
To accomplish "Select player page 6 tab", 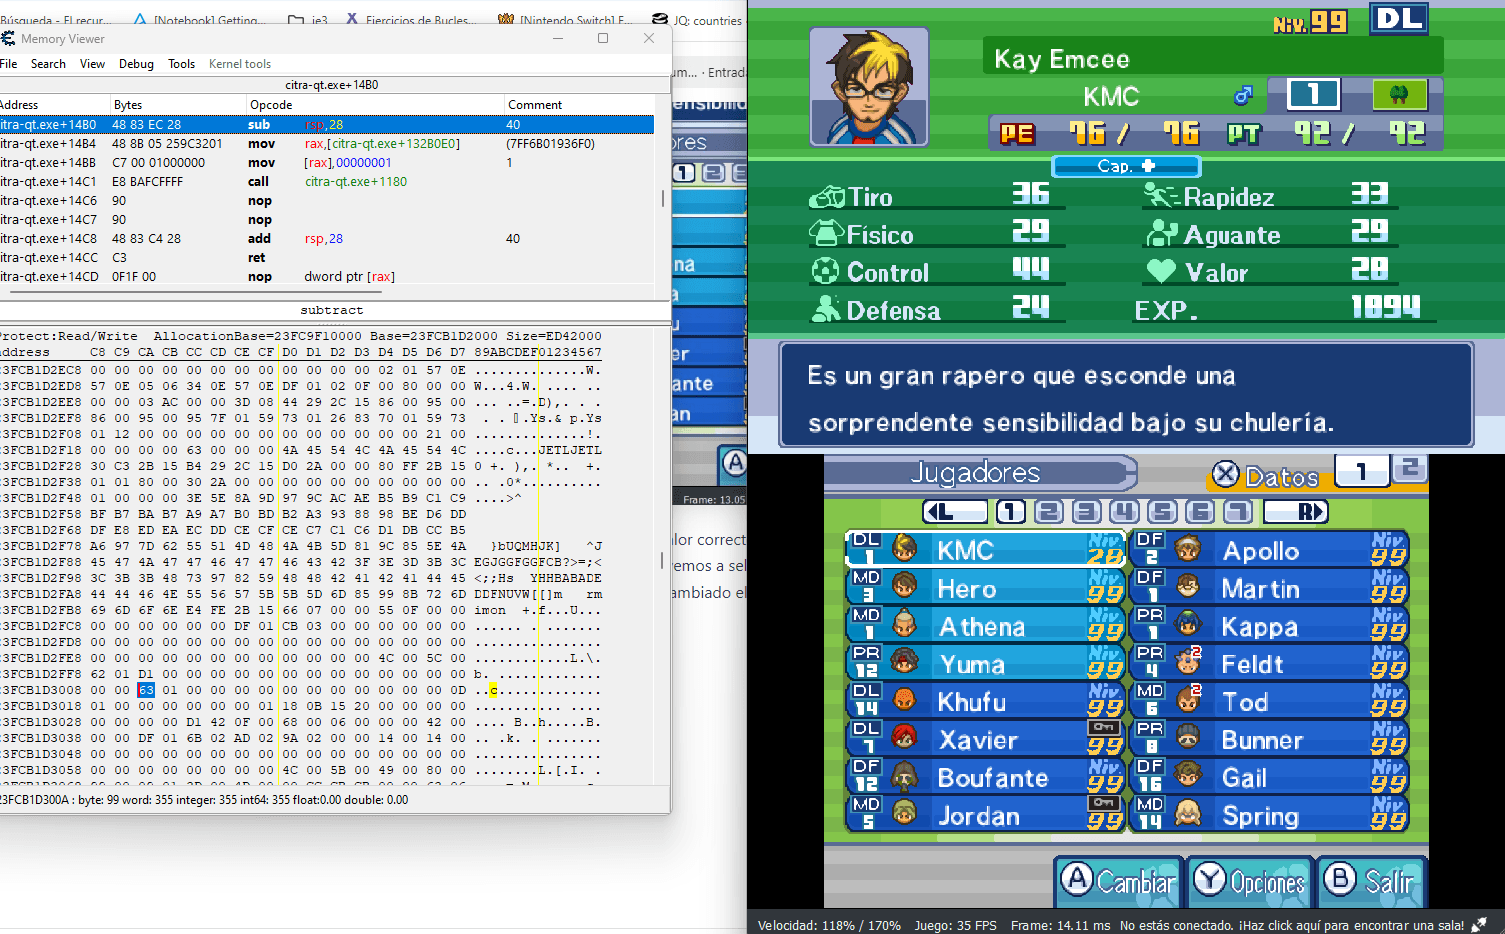I will tap(1200, 512).
